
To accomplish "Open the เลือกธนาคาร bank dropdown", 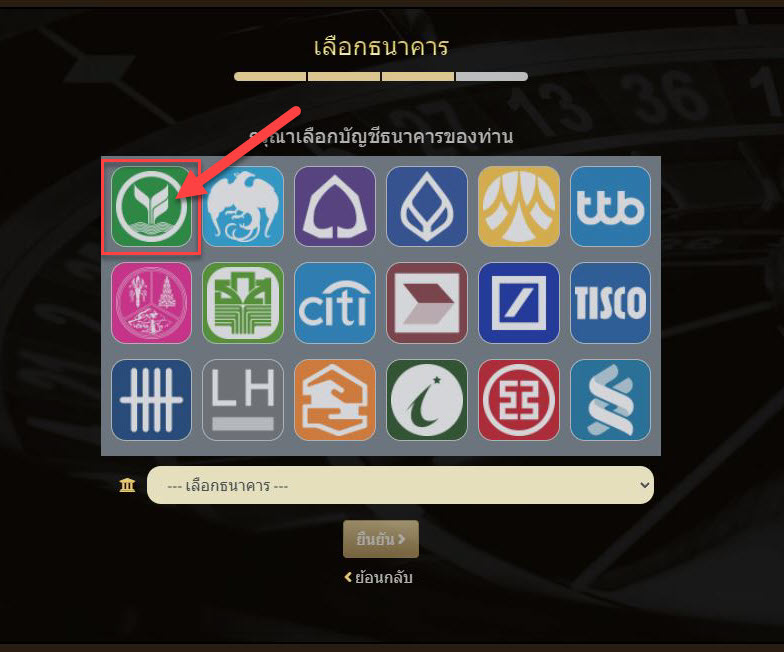I will (x=400, y=485).
